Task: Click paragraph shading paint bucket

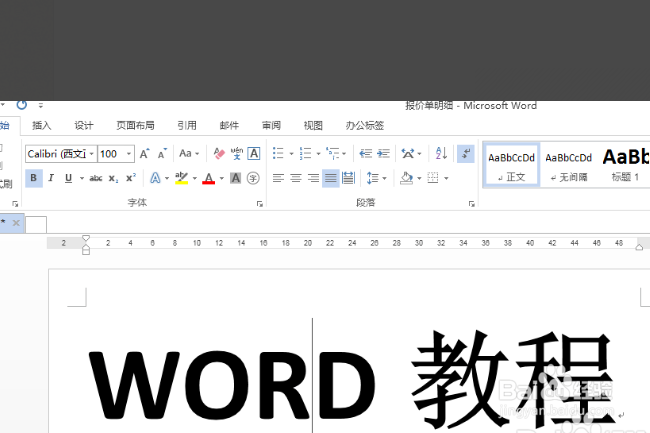Action: click(406, 178)
